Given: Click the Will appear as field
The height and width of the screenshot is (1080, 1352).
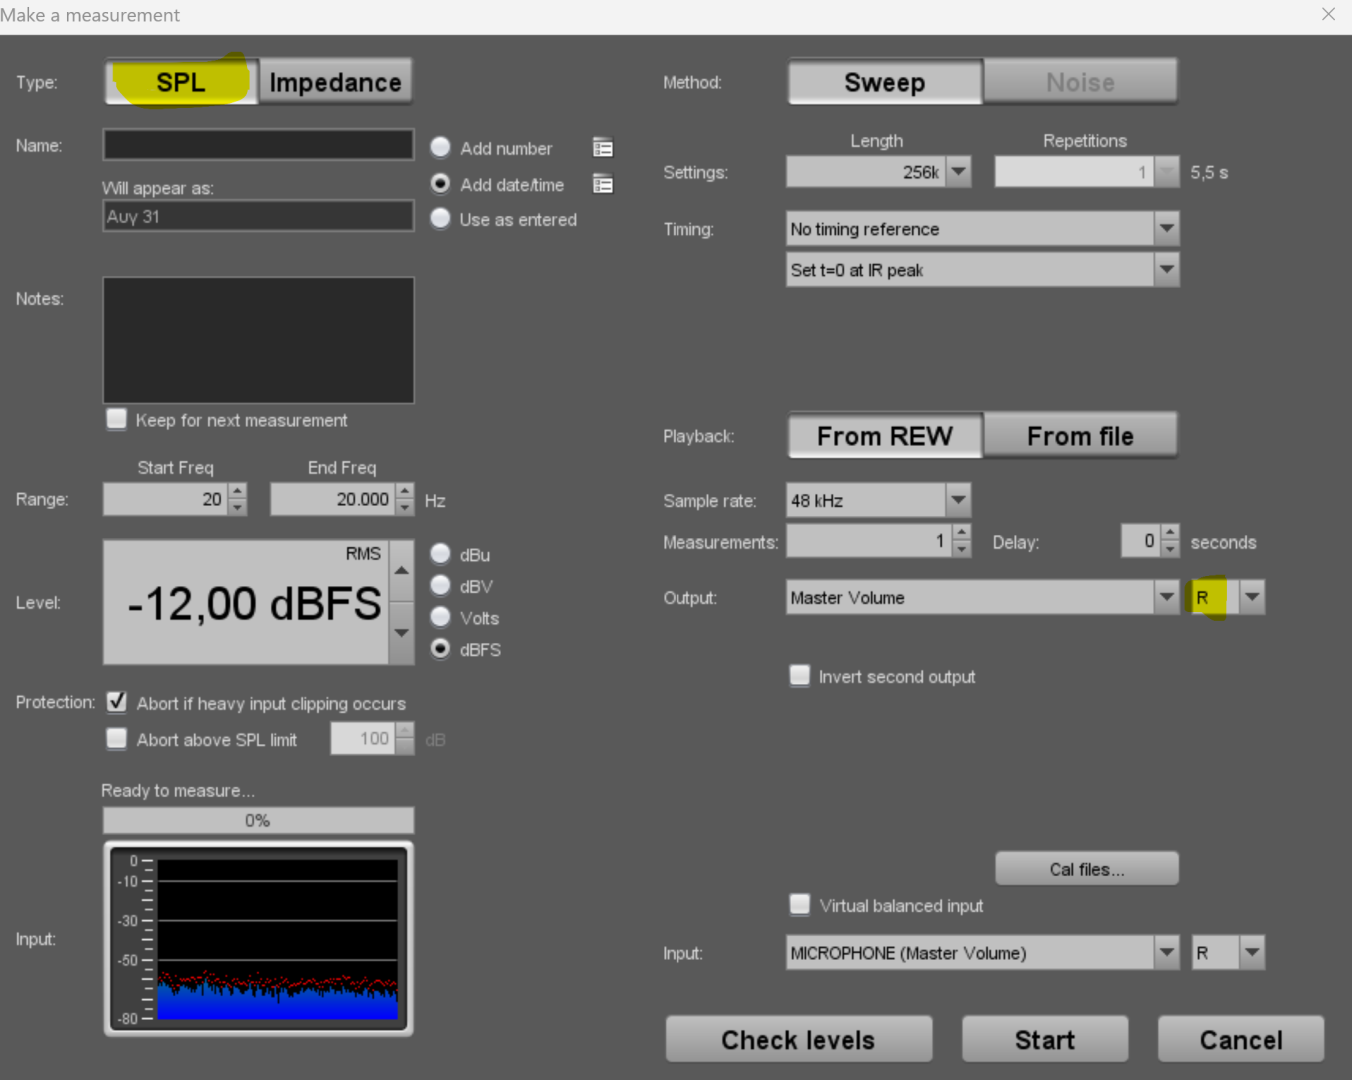Looking at the screenshot, I should (258, 216).
